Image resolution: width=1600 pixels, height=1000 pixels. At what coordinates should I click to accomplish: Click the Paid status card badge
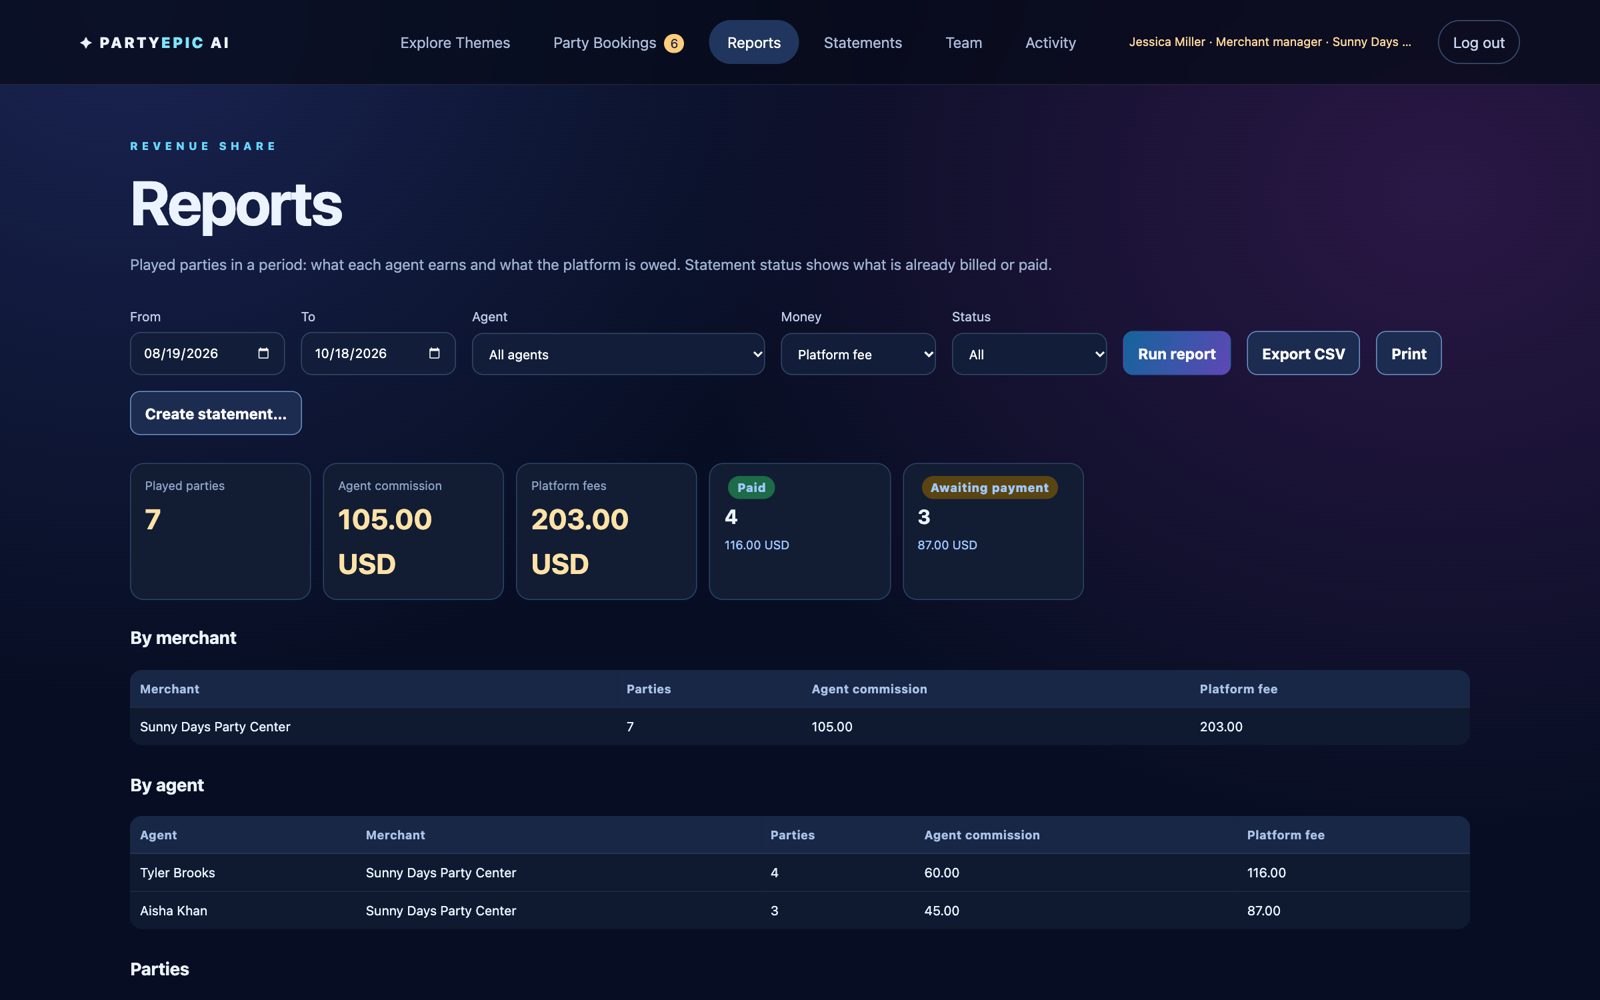point(751,488)
